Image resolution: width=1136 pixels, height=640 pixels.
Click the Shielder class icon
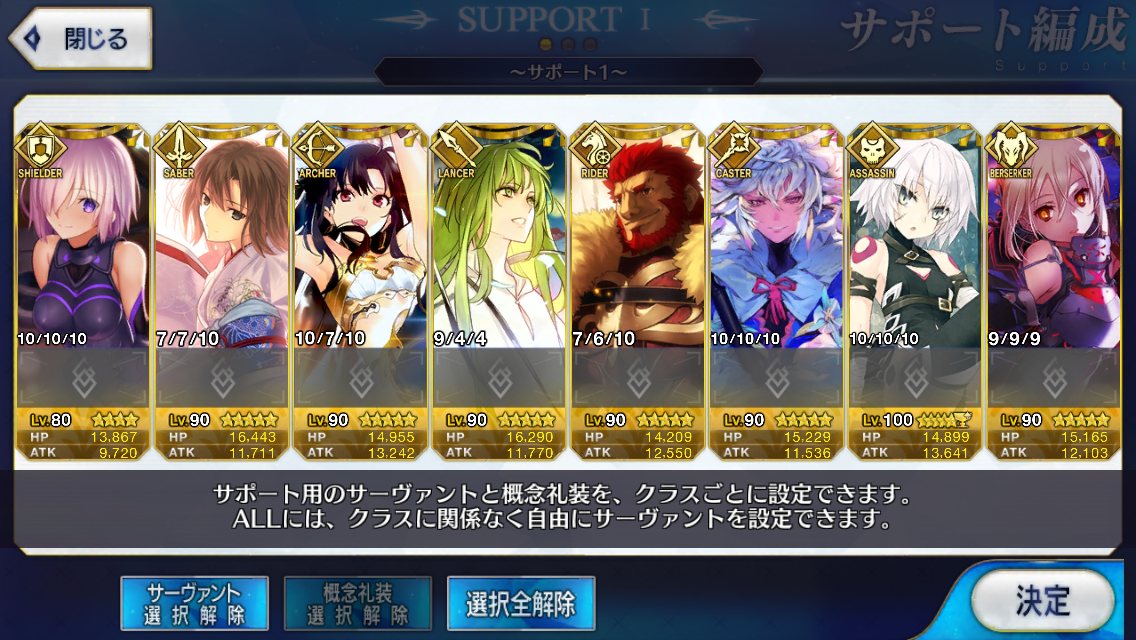click(41, 148)
